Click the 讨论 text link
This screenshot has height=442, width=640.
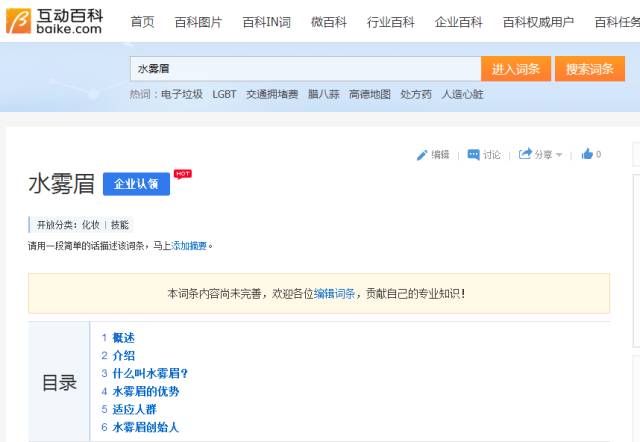[491, 155]
